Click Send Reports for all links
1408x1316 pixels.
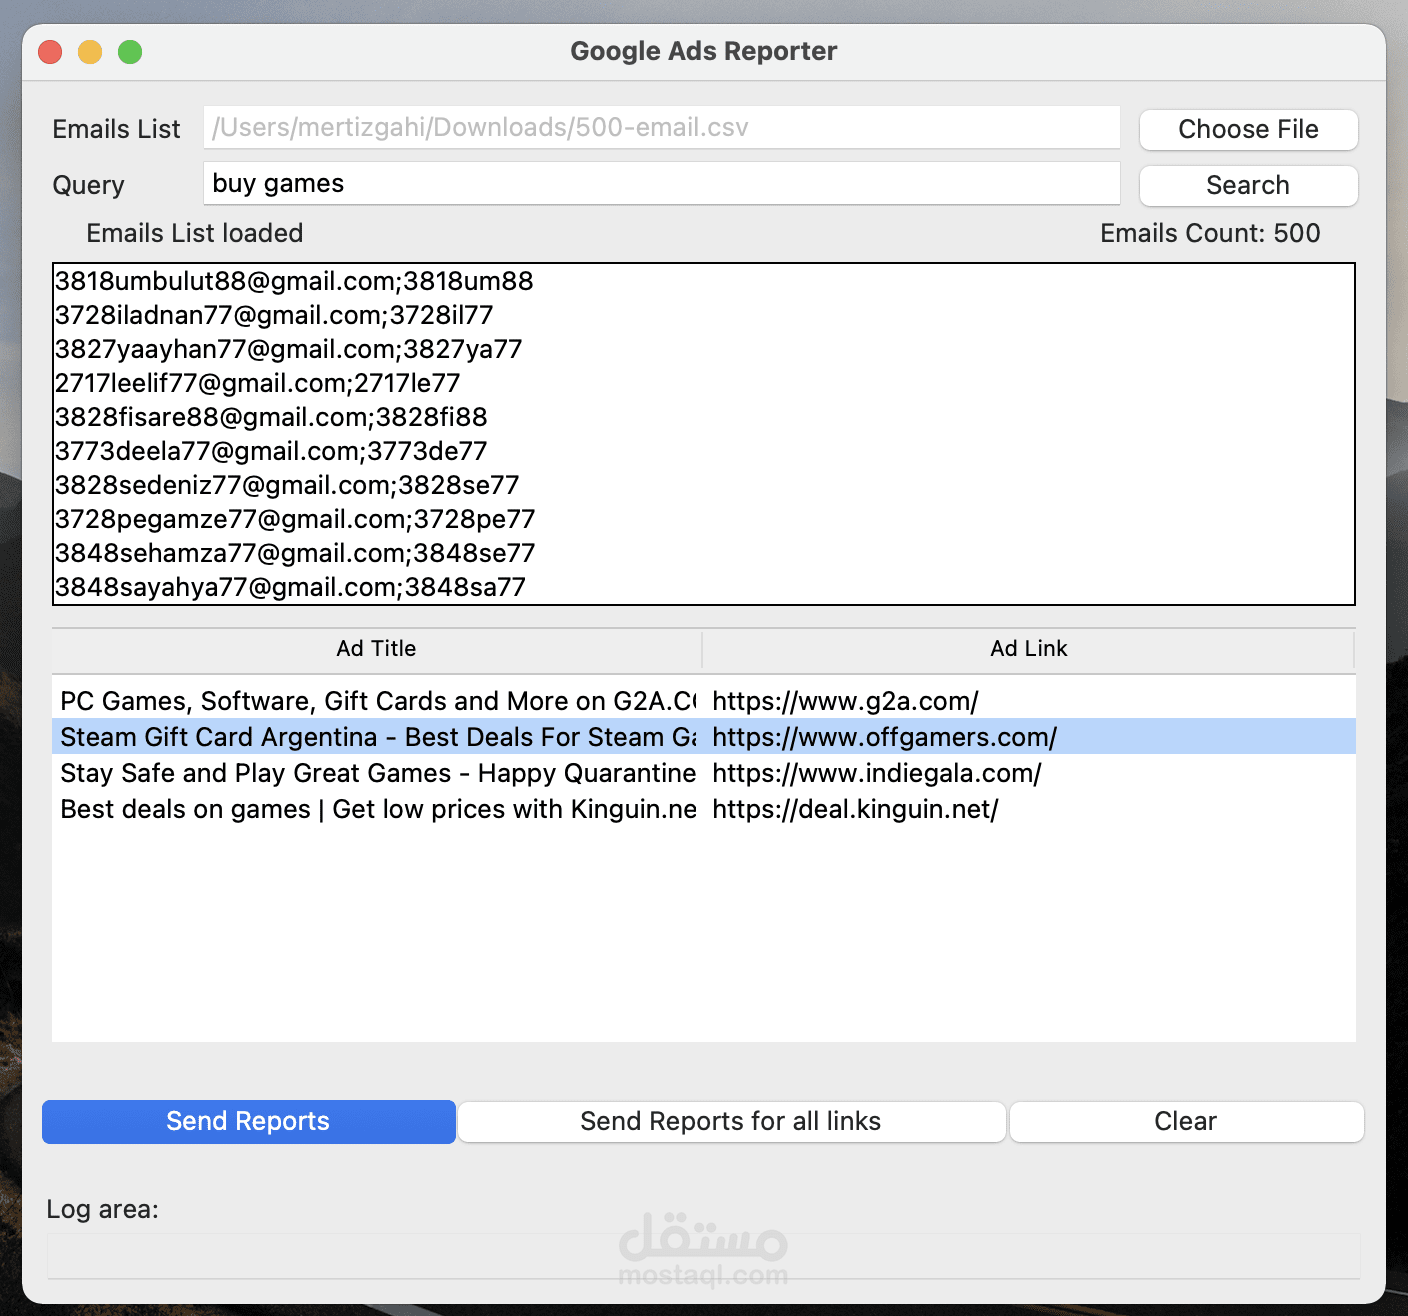point(731,1121)
